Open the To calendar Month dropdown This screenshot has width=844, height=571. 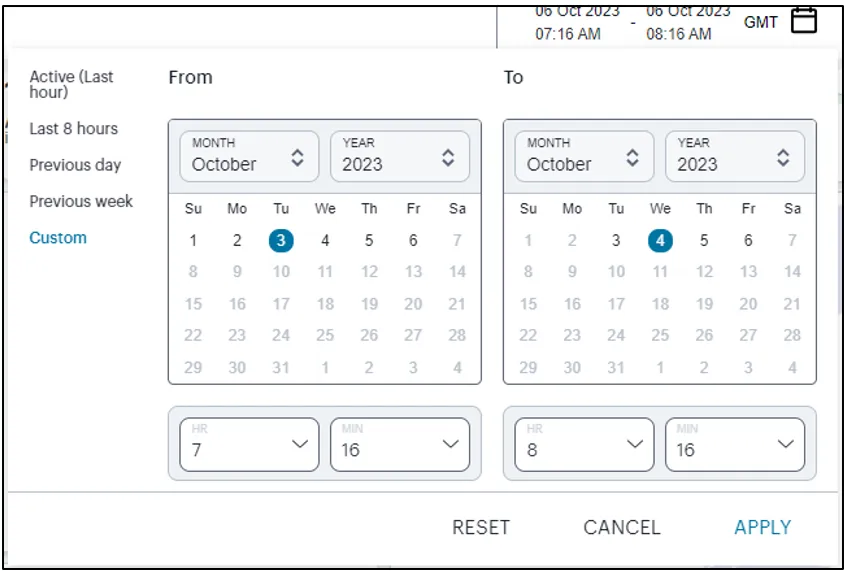(x=584, y=157)
